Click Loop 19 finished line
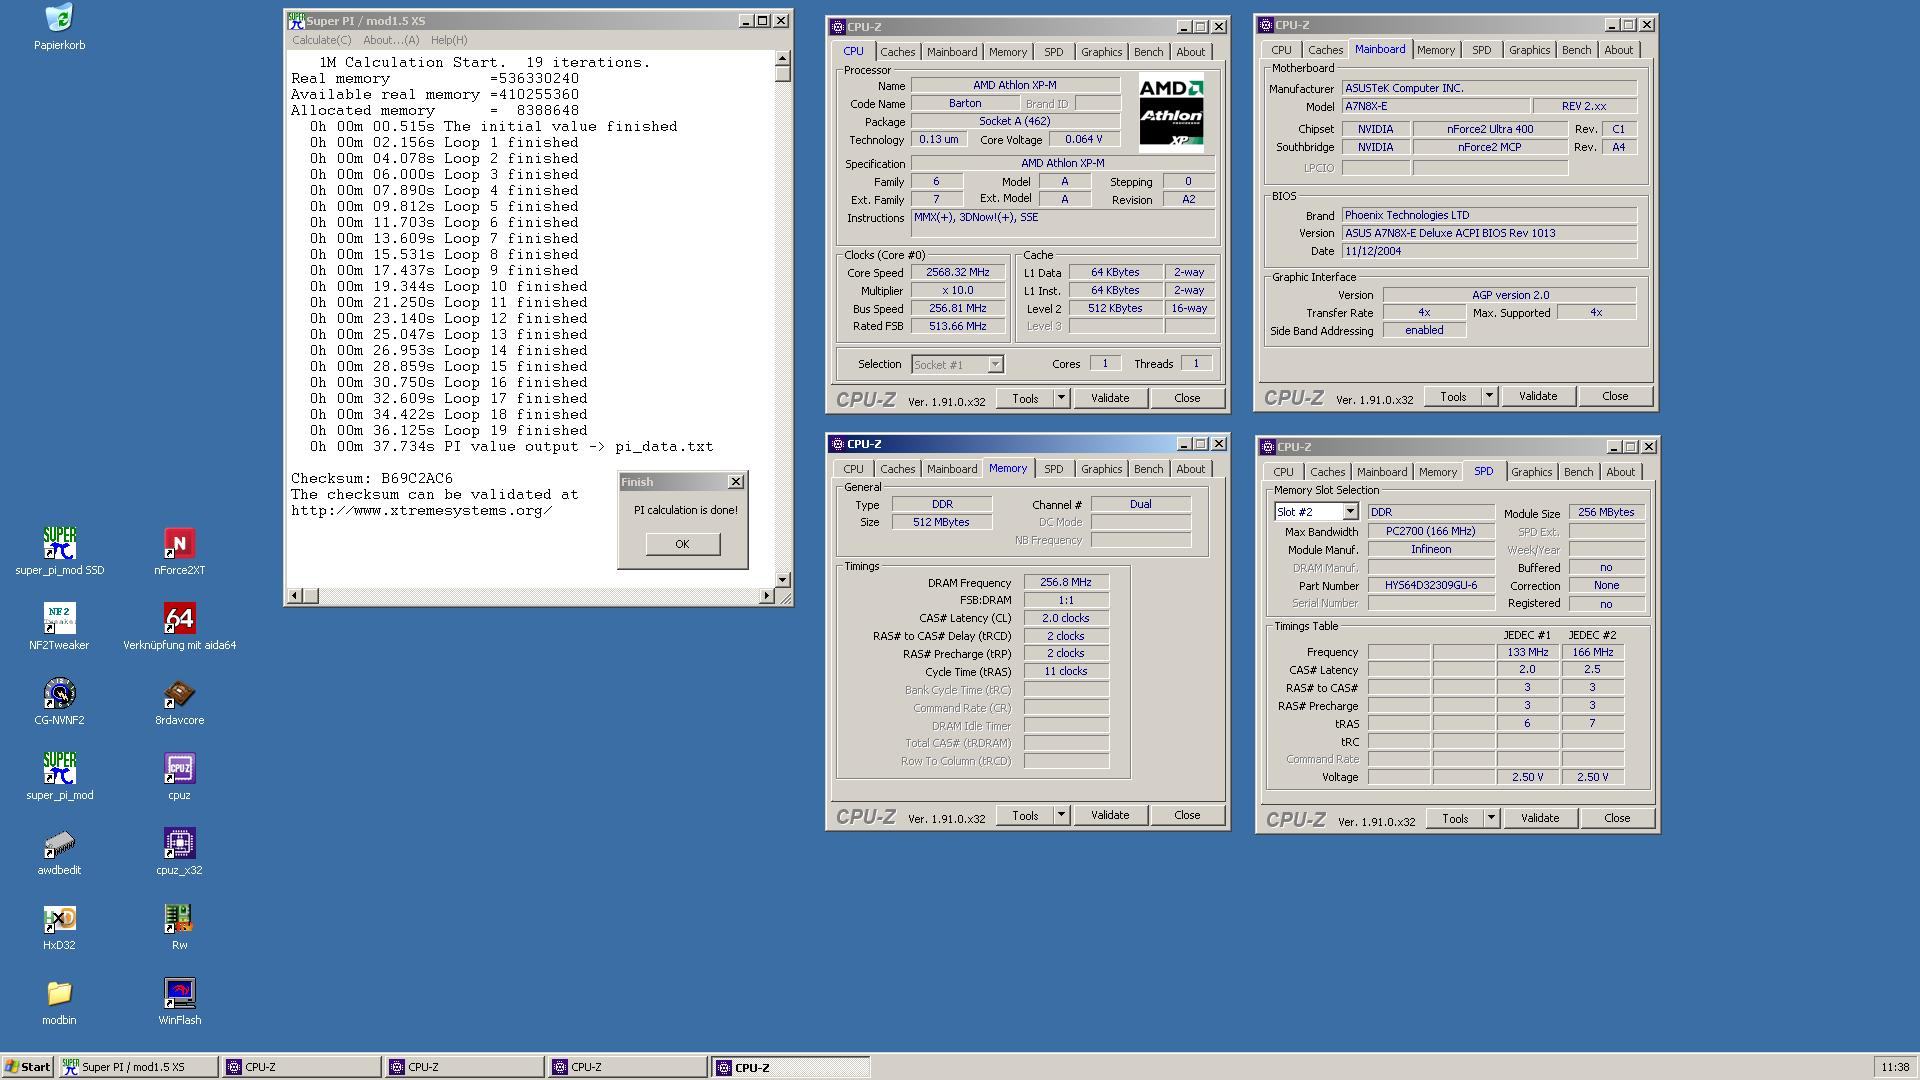Viewport: 1920px width, 1080px height. click(x=448, y=430)
